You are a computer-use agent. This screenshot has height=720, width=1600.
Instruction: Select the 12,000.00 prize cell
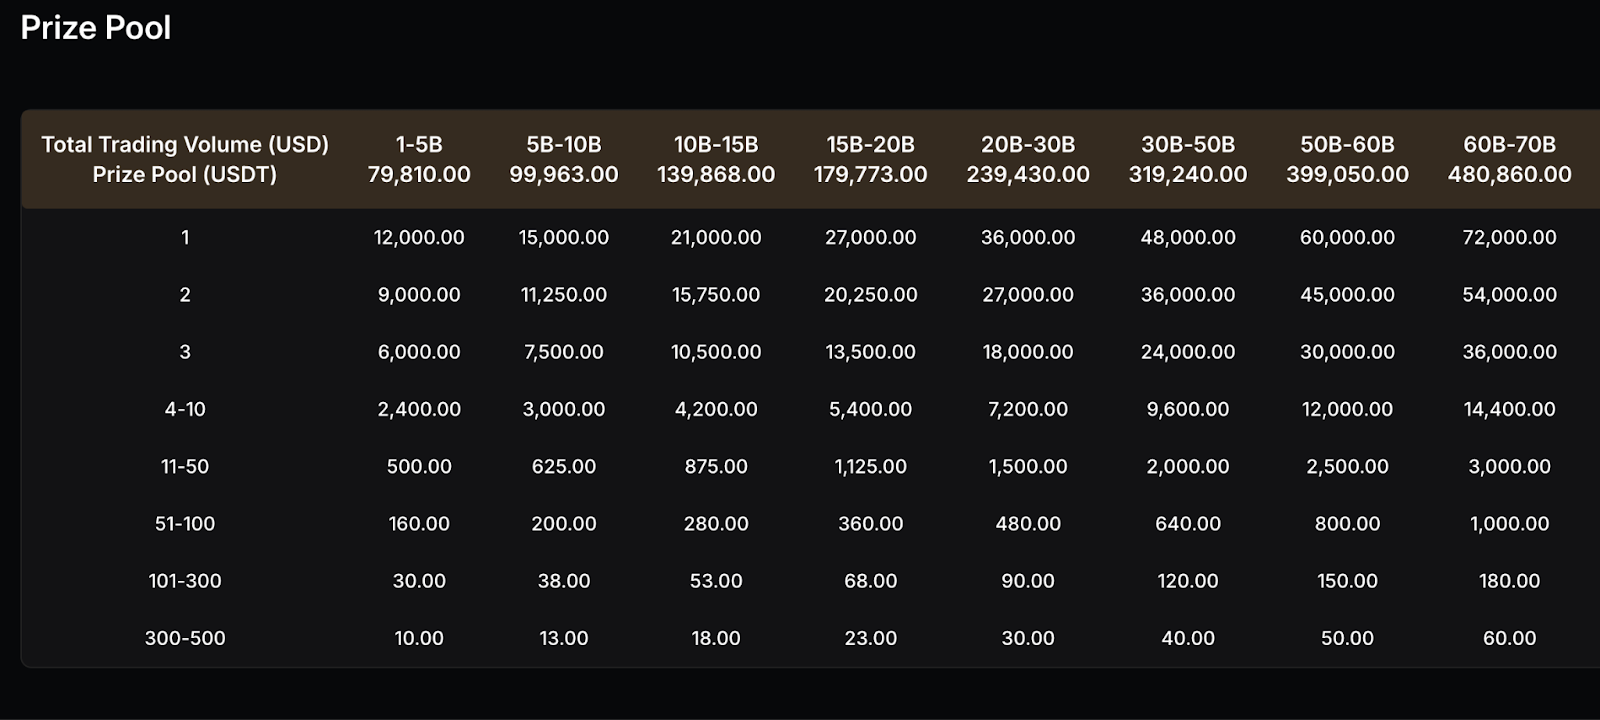[x=418, y=238]
